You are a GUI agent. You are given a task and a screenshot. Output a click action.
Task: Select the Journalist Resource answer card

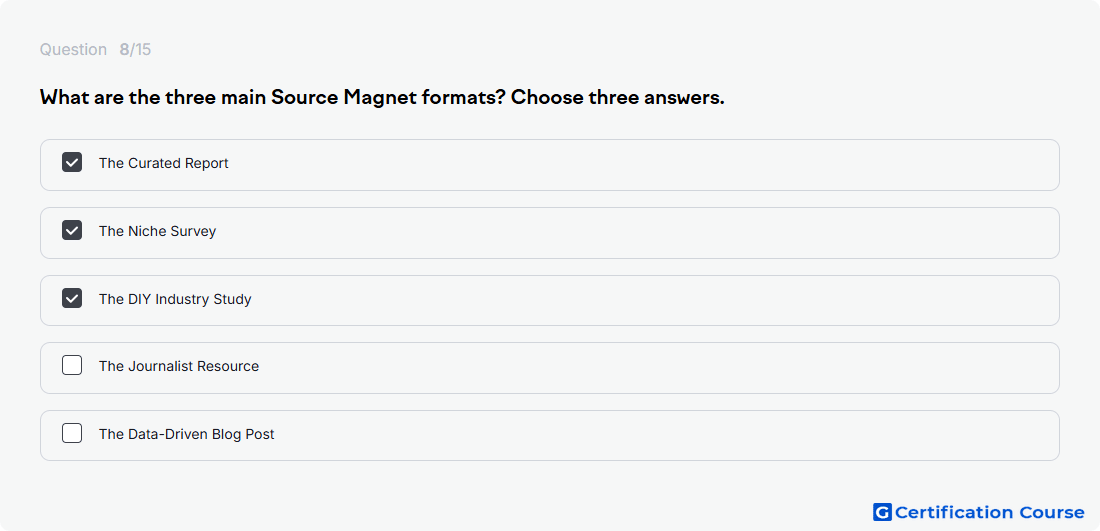point(549,368)
